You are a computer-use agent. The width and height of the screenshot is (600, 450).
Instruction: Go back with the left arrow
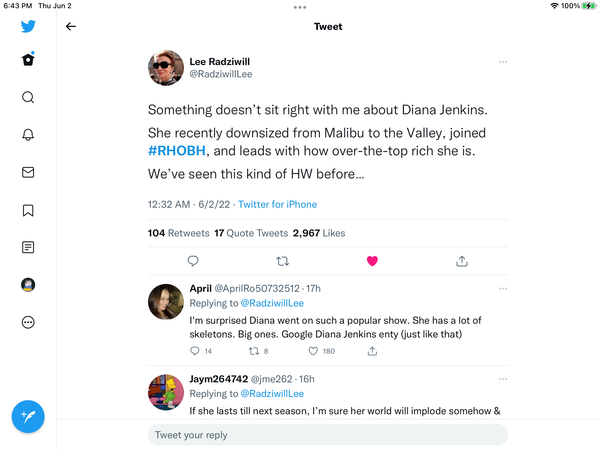(71, 27)
